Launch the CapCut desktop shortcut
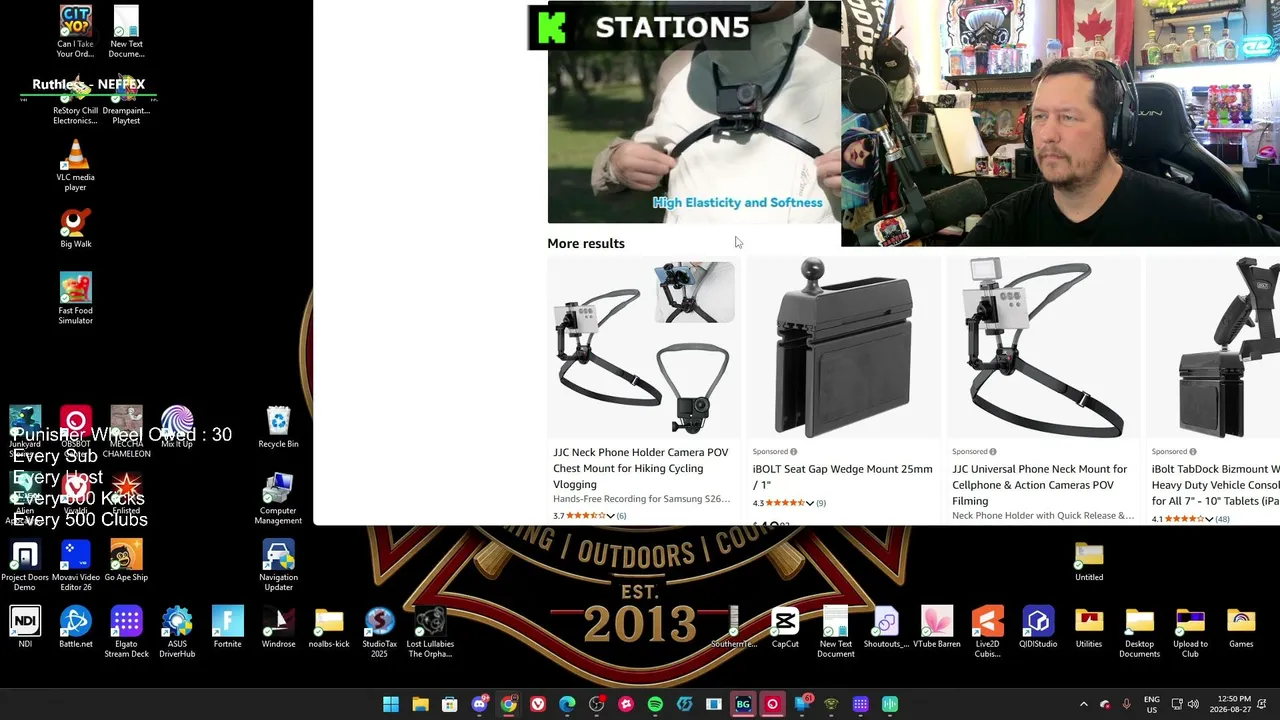This screenshot has width=1280, height=720. click(x=785, y=627)
